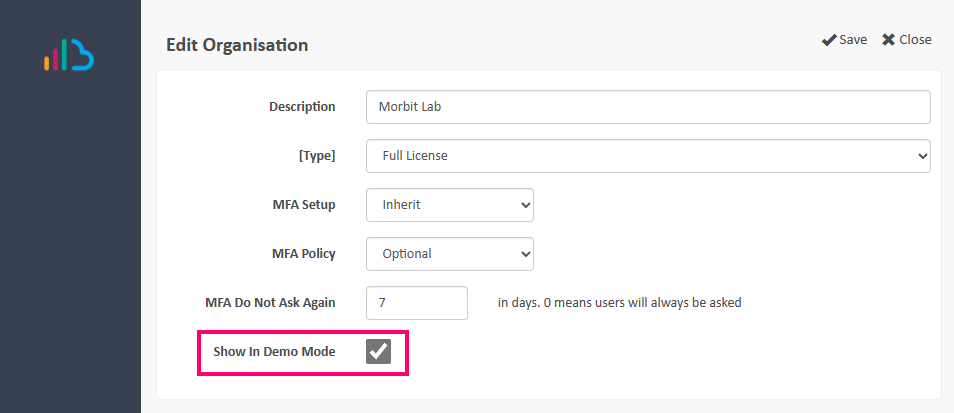Click the Save button text
This screenshot has width=954, height=413.
(853, 40)
